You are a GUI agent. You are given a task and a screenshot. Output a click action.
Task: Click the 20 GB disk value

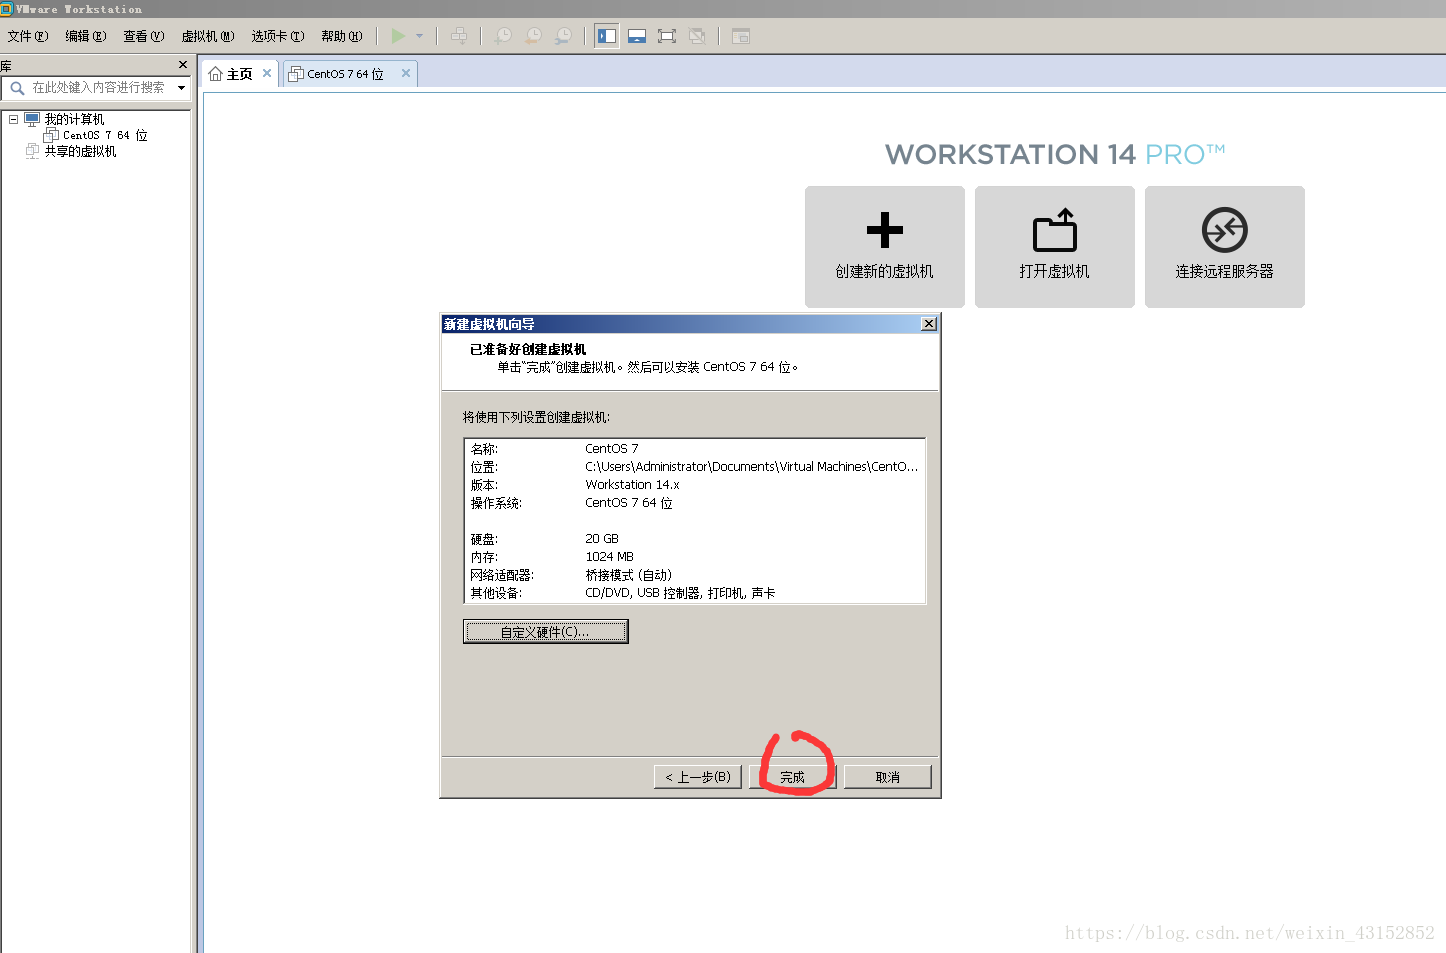[x=602, y=539]
